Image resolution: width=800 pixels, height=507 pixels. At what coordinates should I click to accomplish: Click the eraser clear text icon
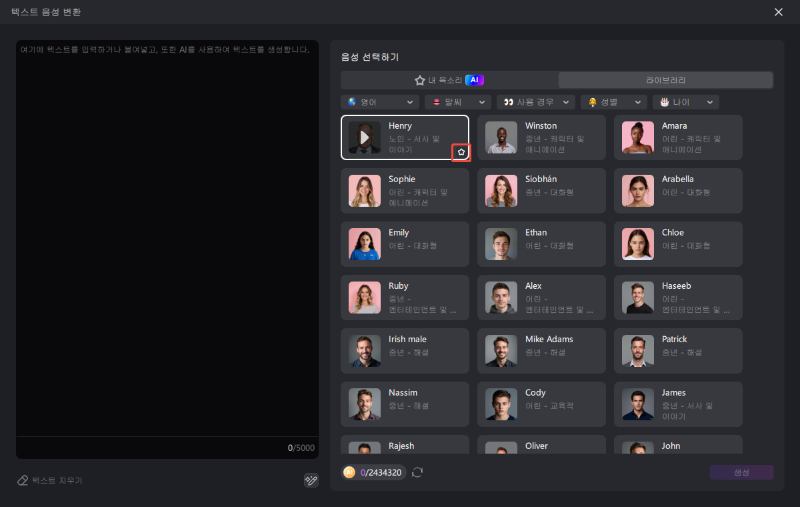click(23, 480)
